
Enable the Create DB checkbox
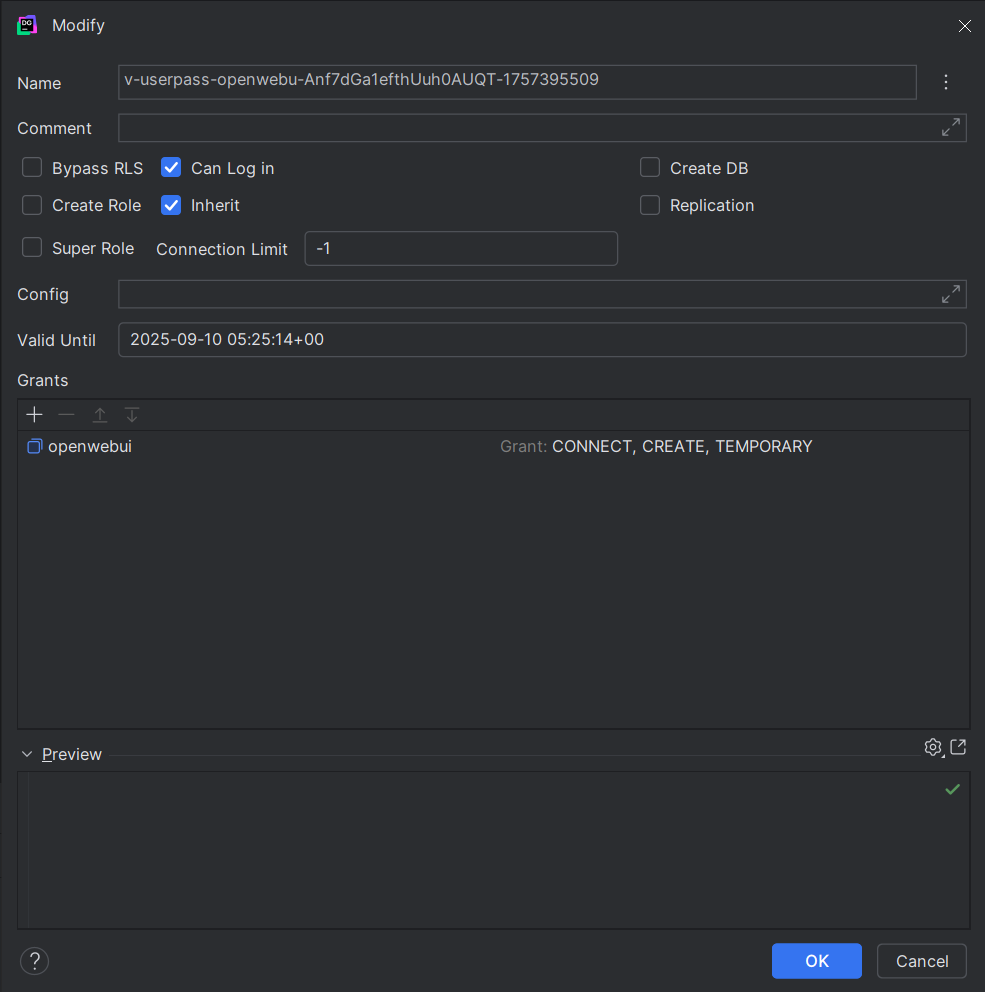(651, 168)
